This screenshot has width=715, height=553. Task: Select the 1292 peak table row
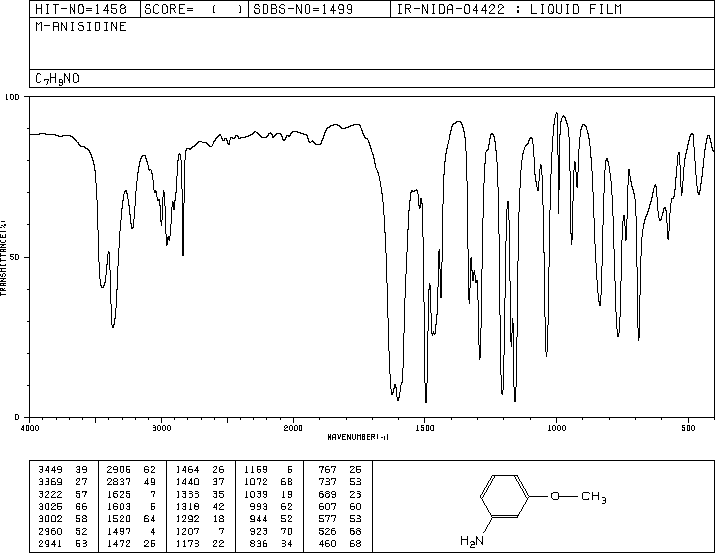coord(200,519)
